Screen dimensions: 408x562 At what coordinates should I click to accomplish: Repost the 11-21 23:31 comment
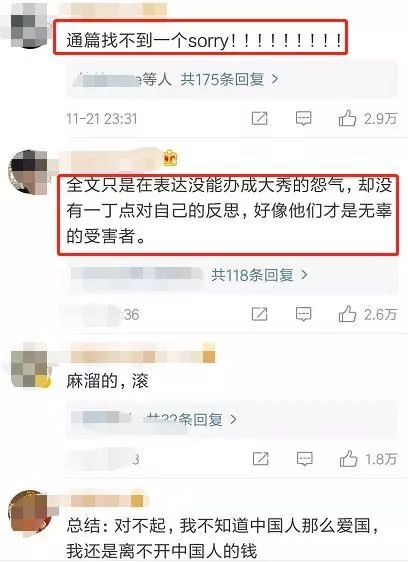tap(260, 118)
